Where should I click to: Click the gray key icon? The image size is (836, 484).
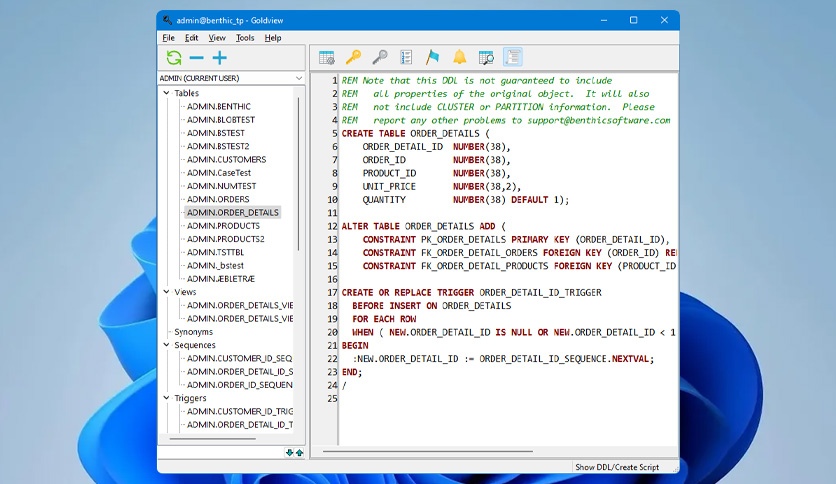pos(380,57)
